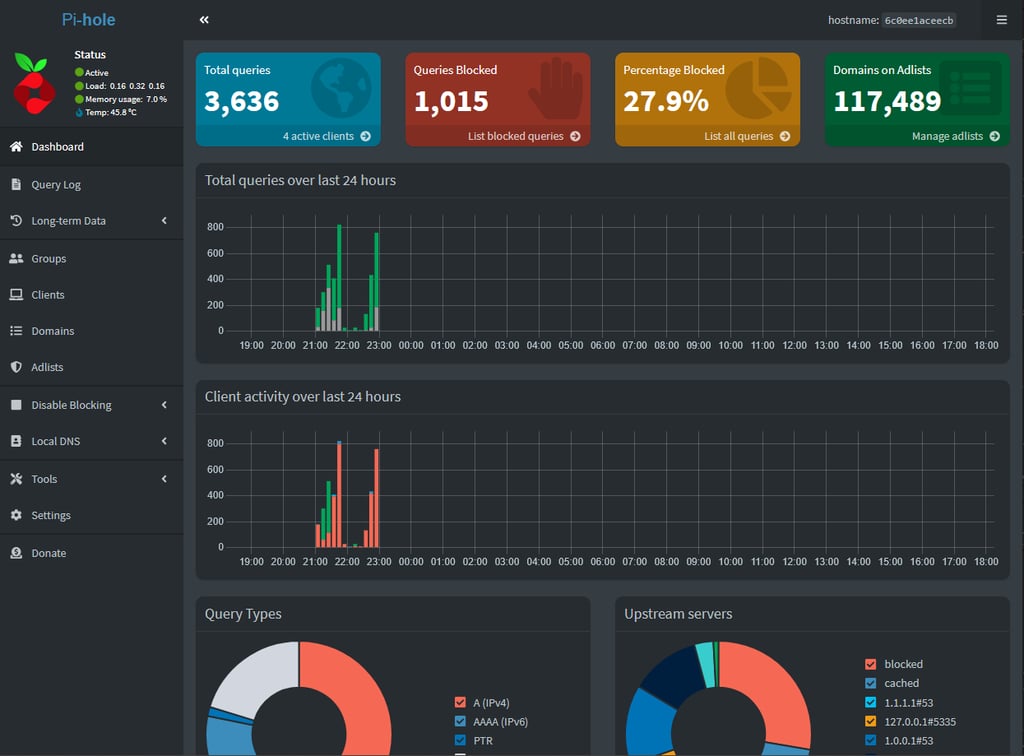Expand the Local DNS submenu
This screenshot has width=1024, height=756.
(x=91, y=441)
